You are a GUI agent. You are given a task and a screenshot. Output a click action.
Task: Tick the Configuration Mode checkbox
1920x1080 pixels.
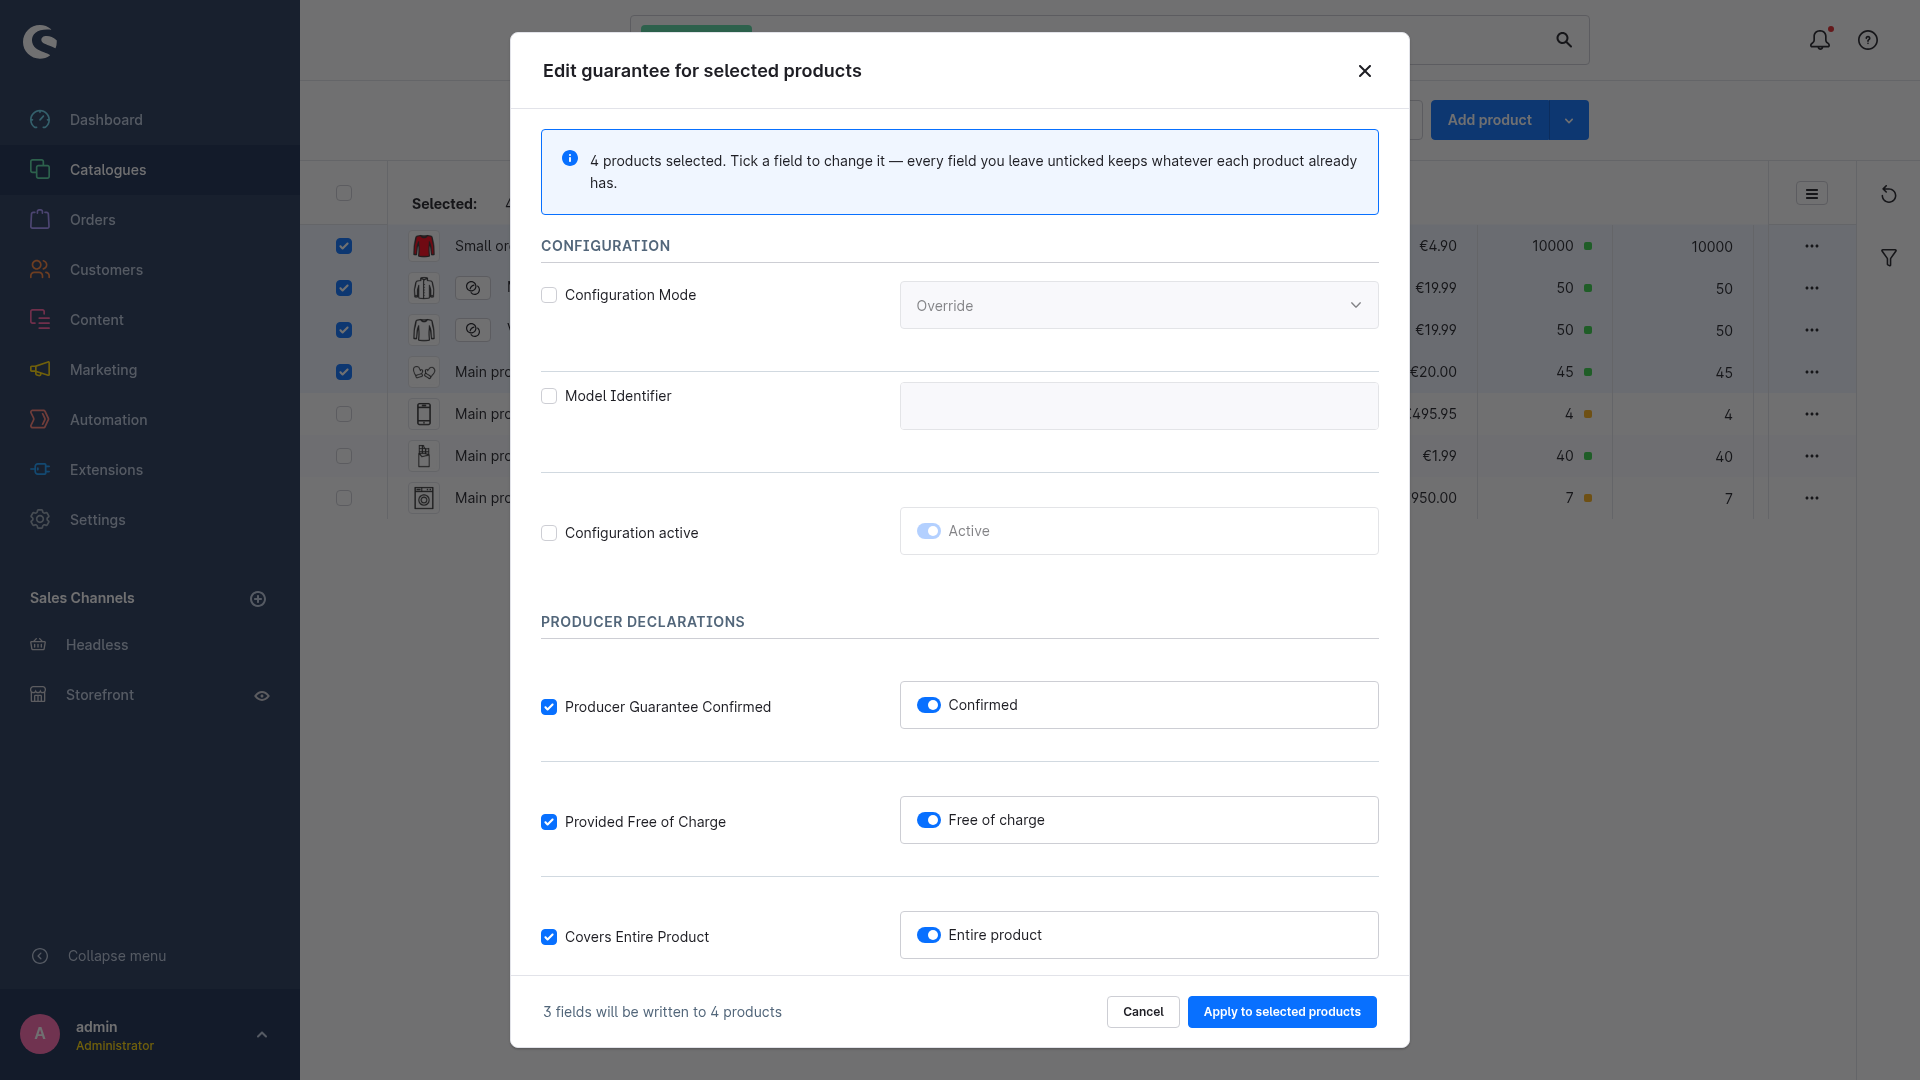[549, 295]
